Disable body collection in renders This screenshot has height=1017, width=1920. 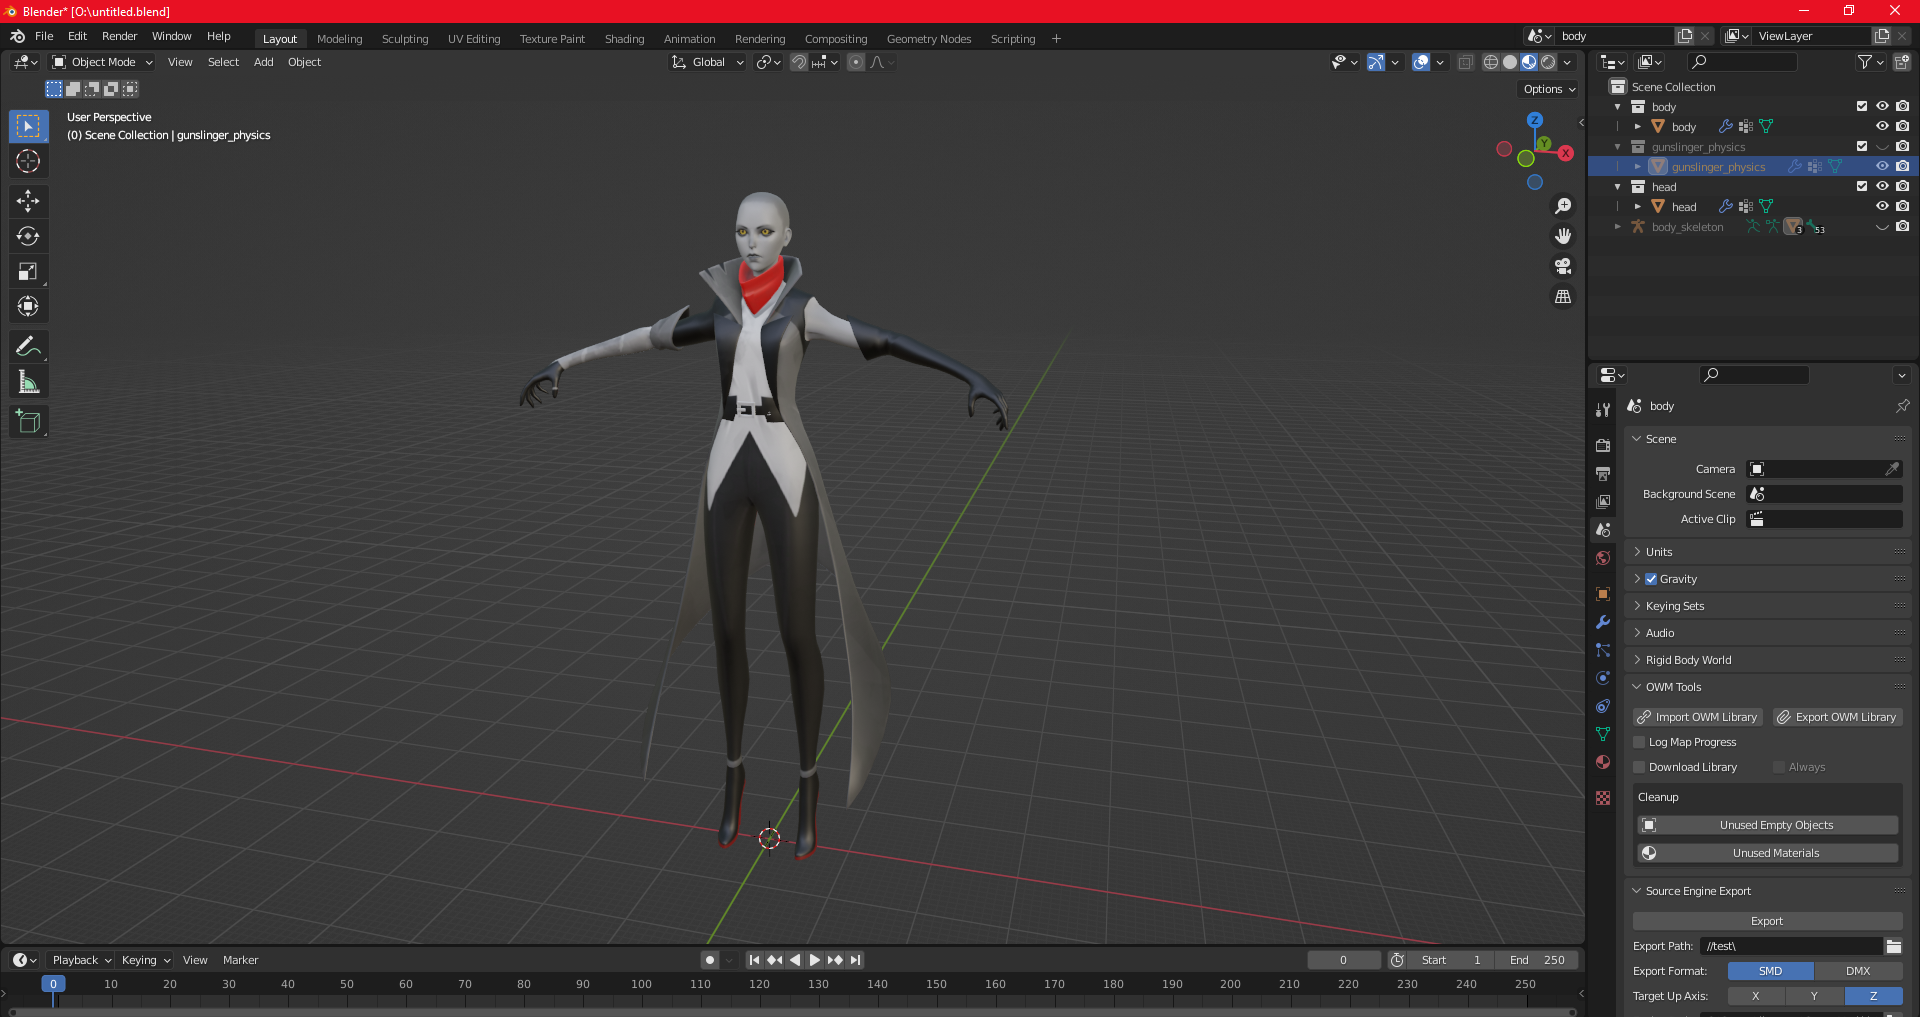[1902, 107]
